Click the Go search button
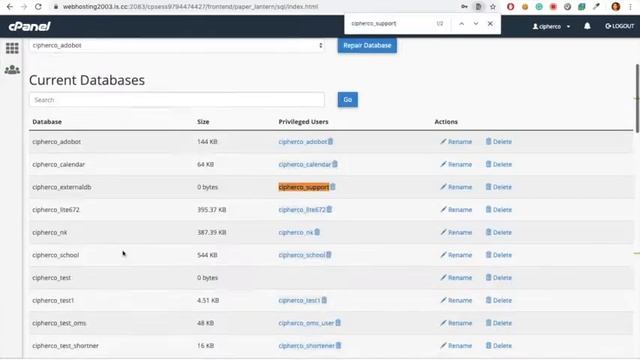Image resolution: width=640 pixels, height=360 pixels. (x=348, y=100)
